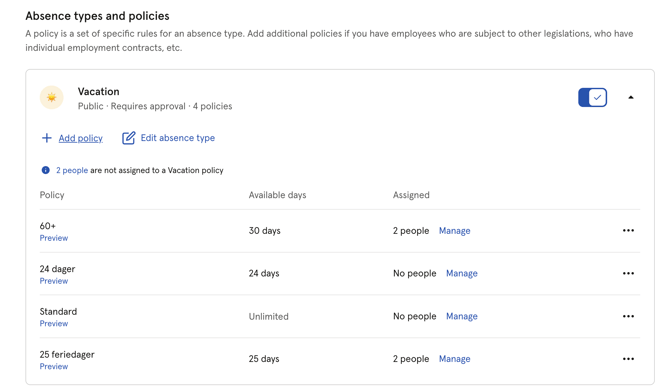Manage people assigned to 60+ policy
This screenshot has width=670, height=391.
coord(455,231)
